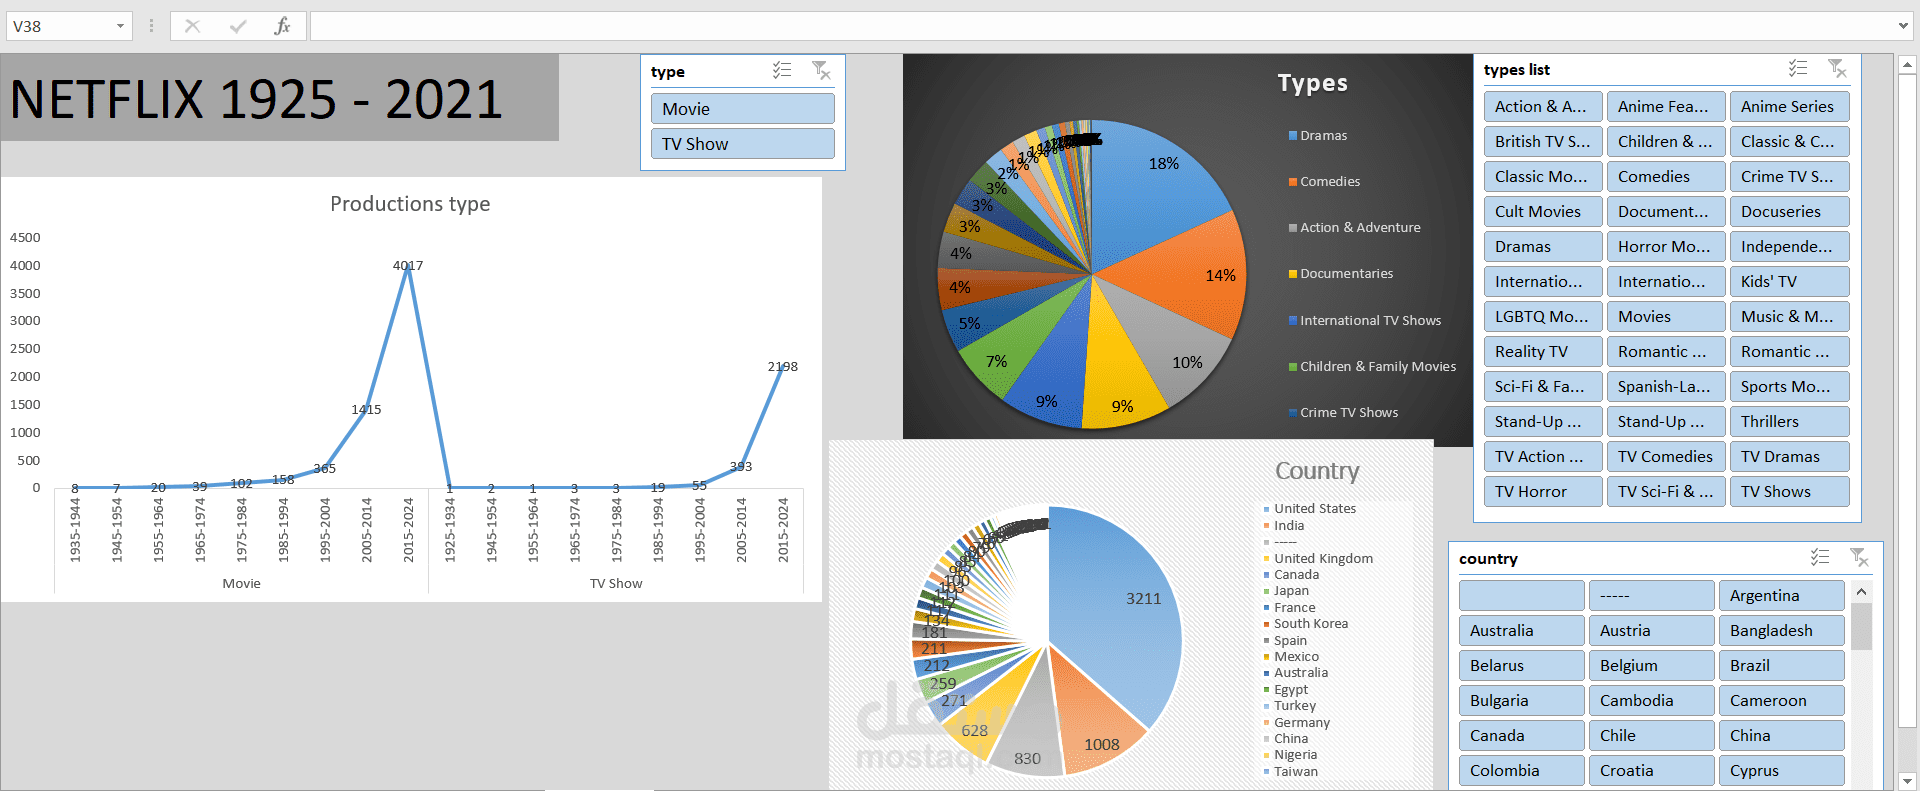Click Comedies legend orange swatch
Viewport: 1920px width, 791px height.
(x=1293, y=182)
